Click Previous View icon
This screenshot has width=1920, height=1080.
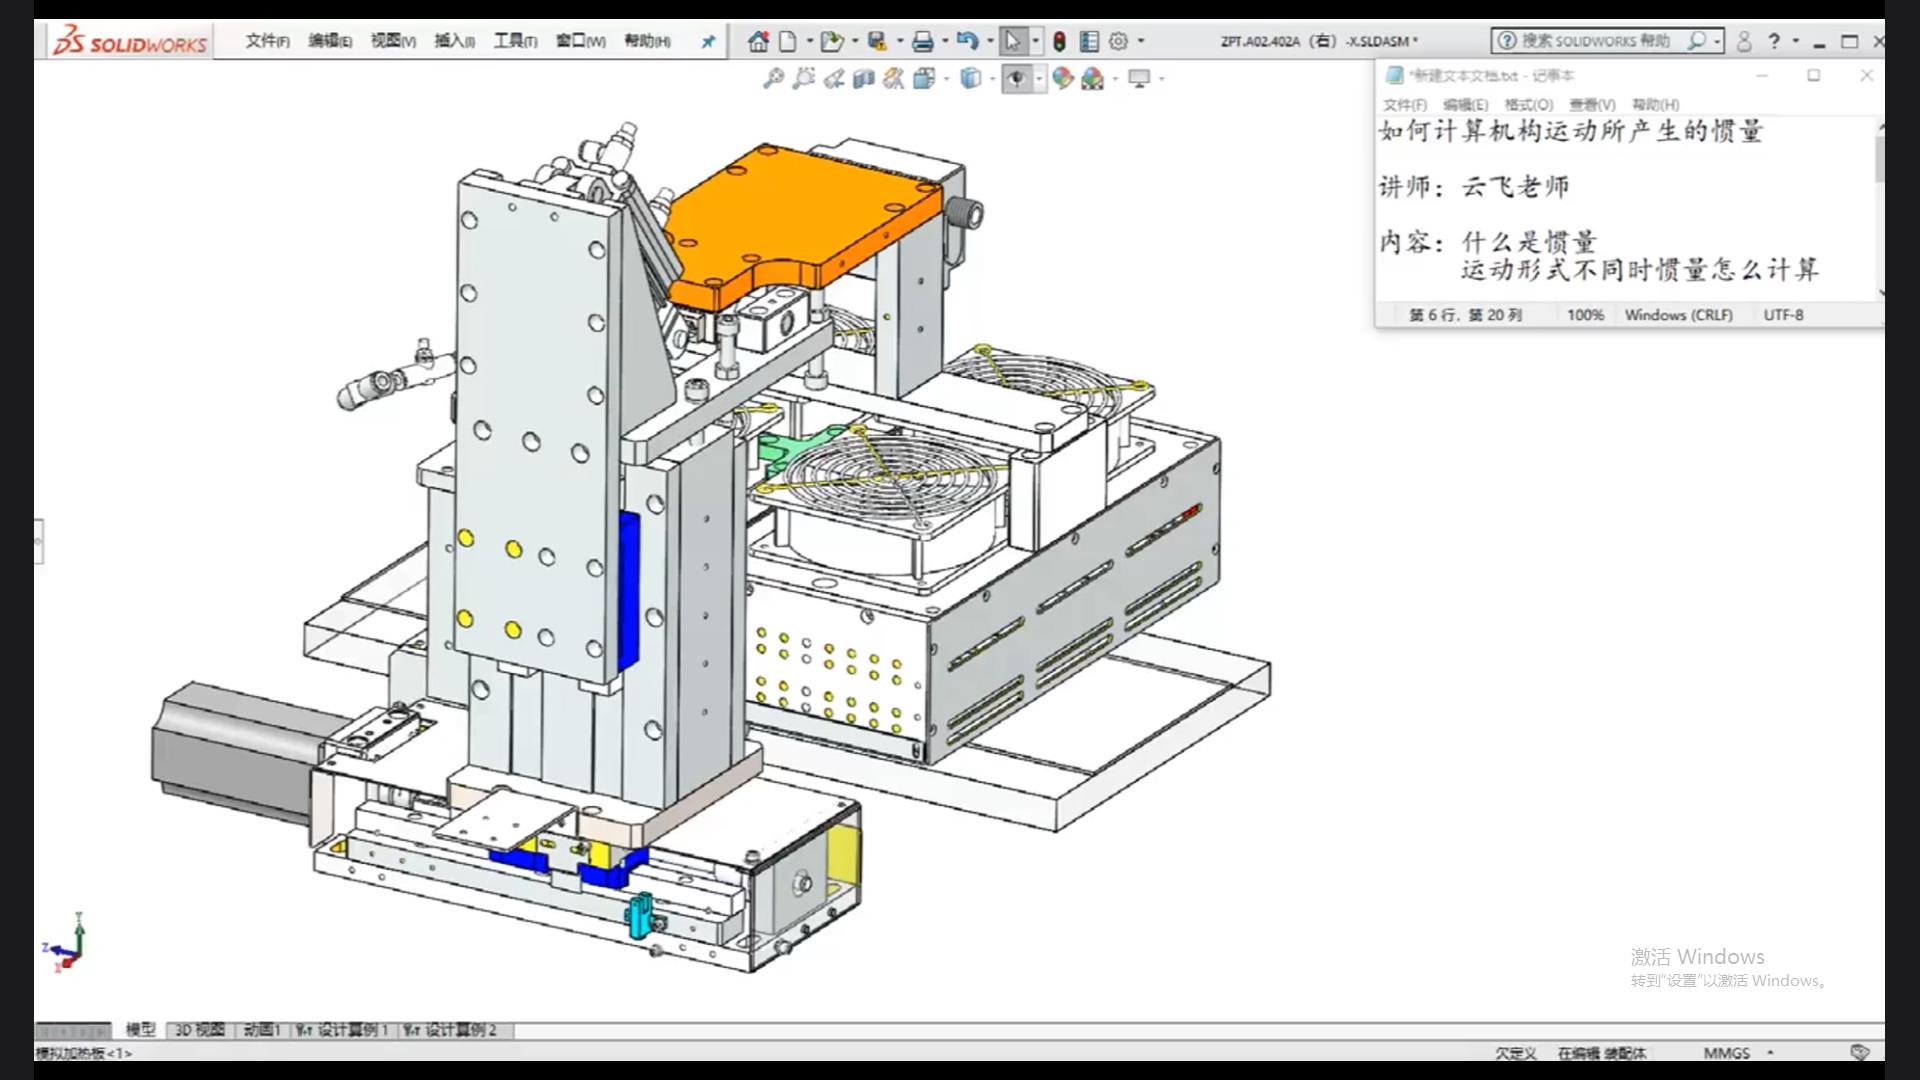tap(834, 78)
